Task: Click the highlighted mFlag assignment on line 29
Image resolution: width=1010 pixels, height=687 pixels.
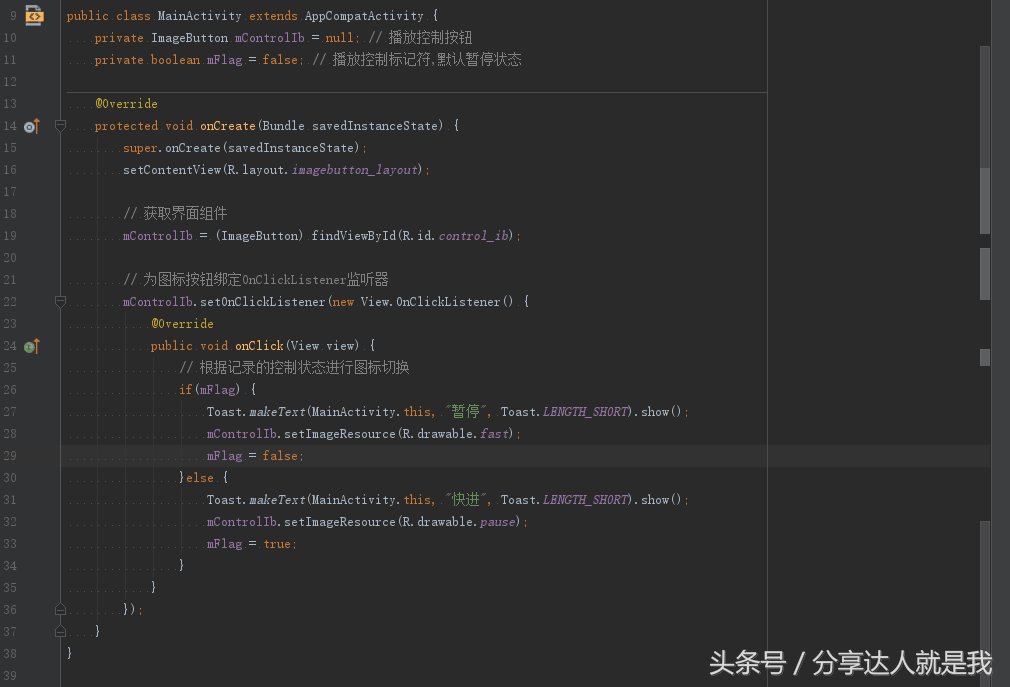Action: [x=252, y=455]
